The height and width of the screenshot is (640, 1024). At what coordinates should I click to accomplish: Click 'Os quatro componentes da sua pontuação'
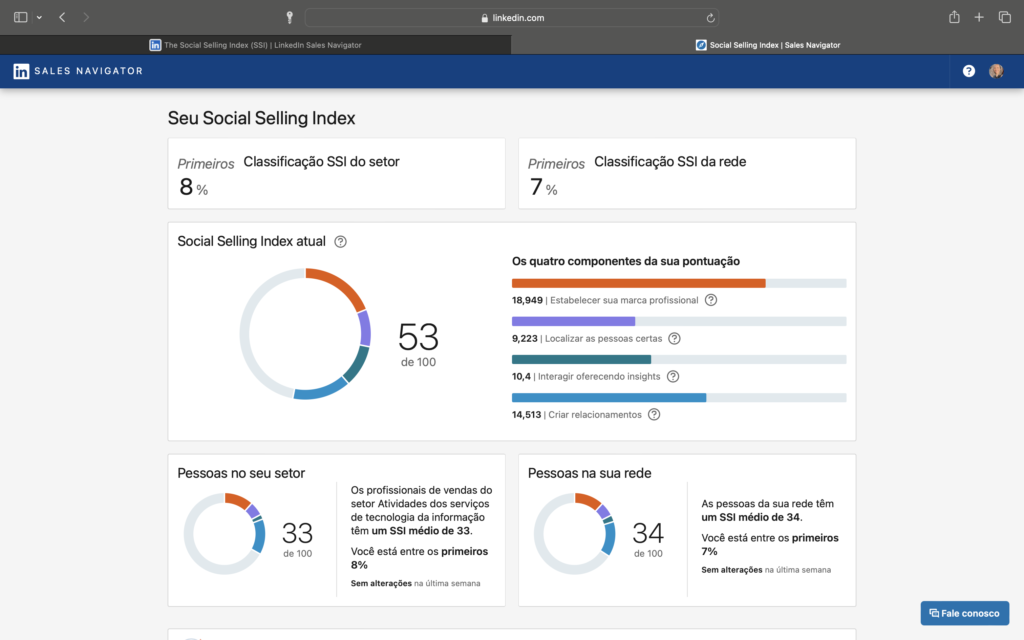[626, 261]
